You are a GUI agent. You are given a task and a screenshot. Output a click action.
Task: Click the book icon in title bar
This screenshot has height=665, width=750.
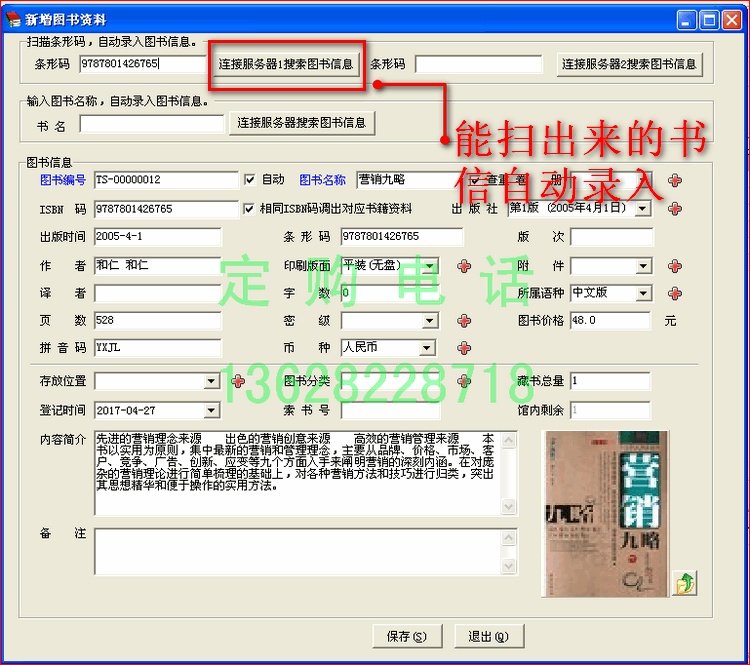13,19
